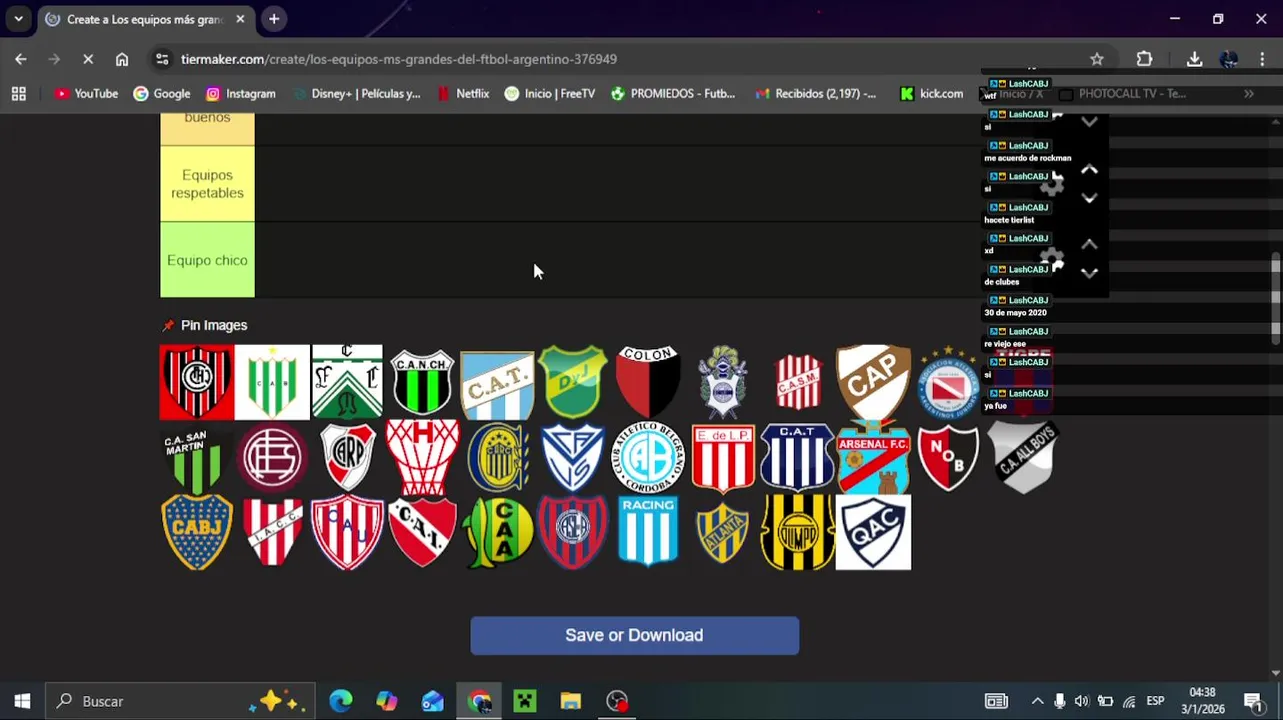Image resolution: width=1283 pixels, height=720 pixels.
Task: Open the browser Downloads panel
Action: click(1194, 59)
